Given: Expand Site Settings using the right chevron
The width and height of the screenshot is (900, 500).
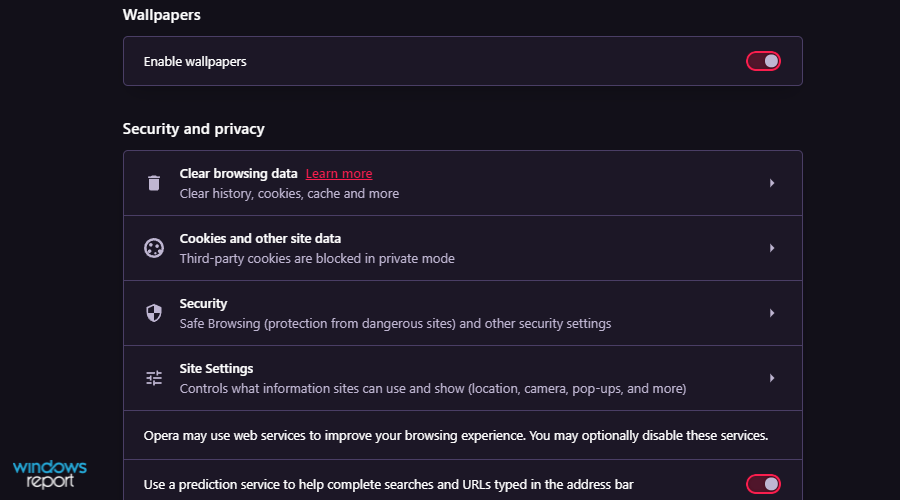Looking at the screenshot, I should click(x=772, y=378).
